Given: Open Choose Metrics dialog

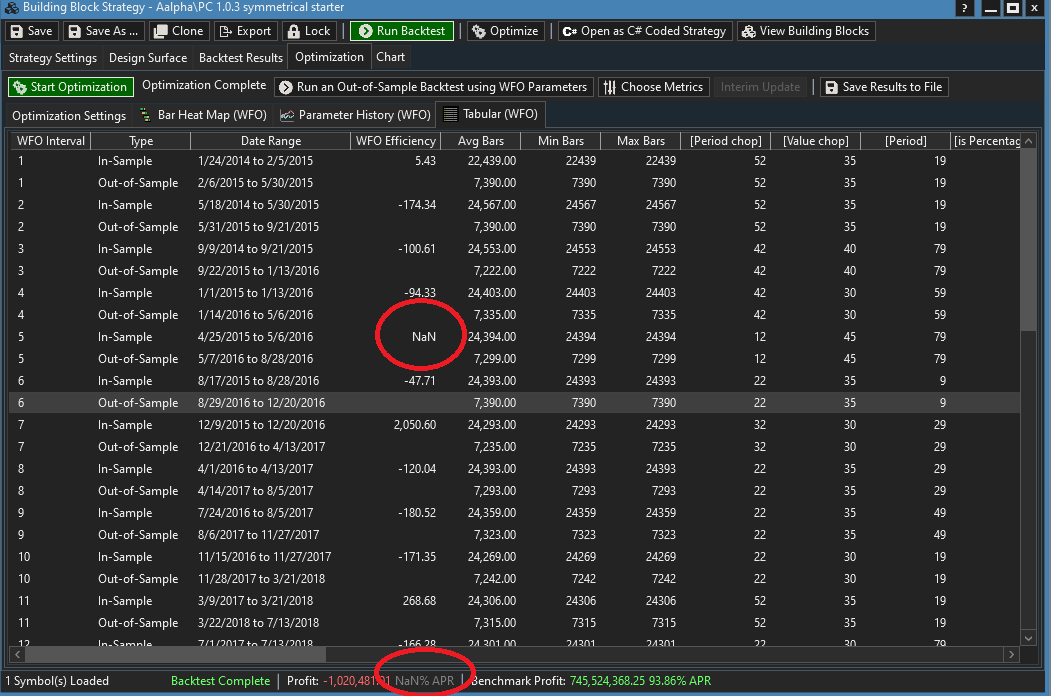Looking at the screenshot, I should [x=653, y=87].
